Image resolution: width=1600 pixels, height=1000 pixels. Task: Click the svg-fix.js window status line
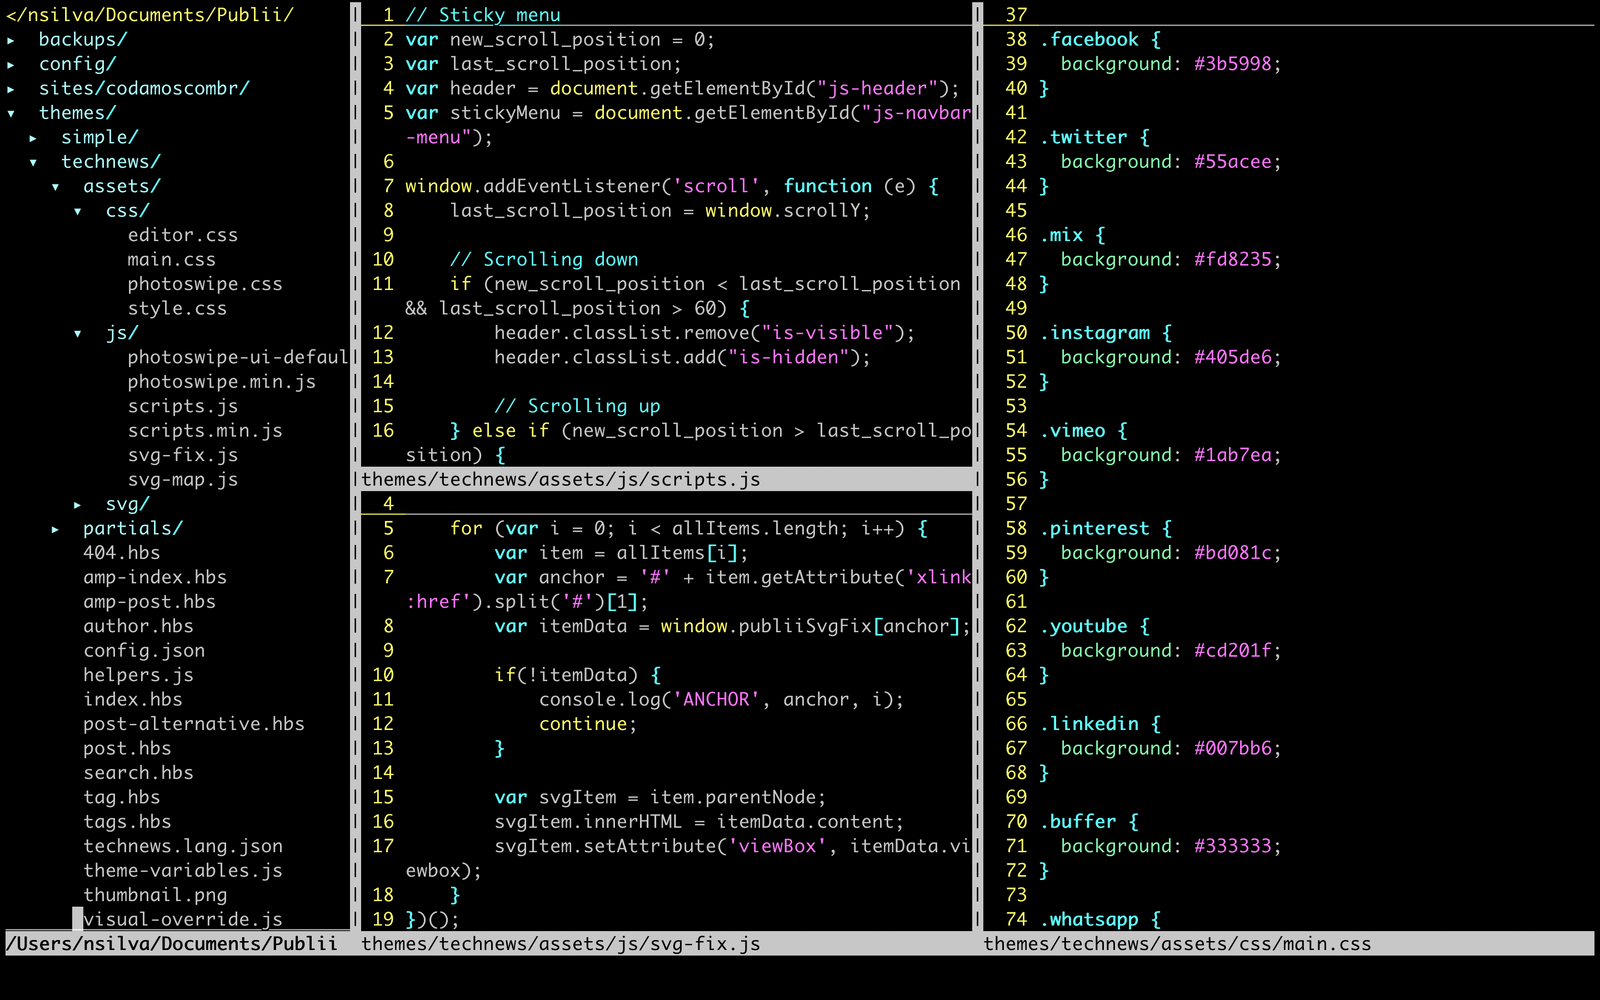coord(560,944)
